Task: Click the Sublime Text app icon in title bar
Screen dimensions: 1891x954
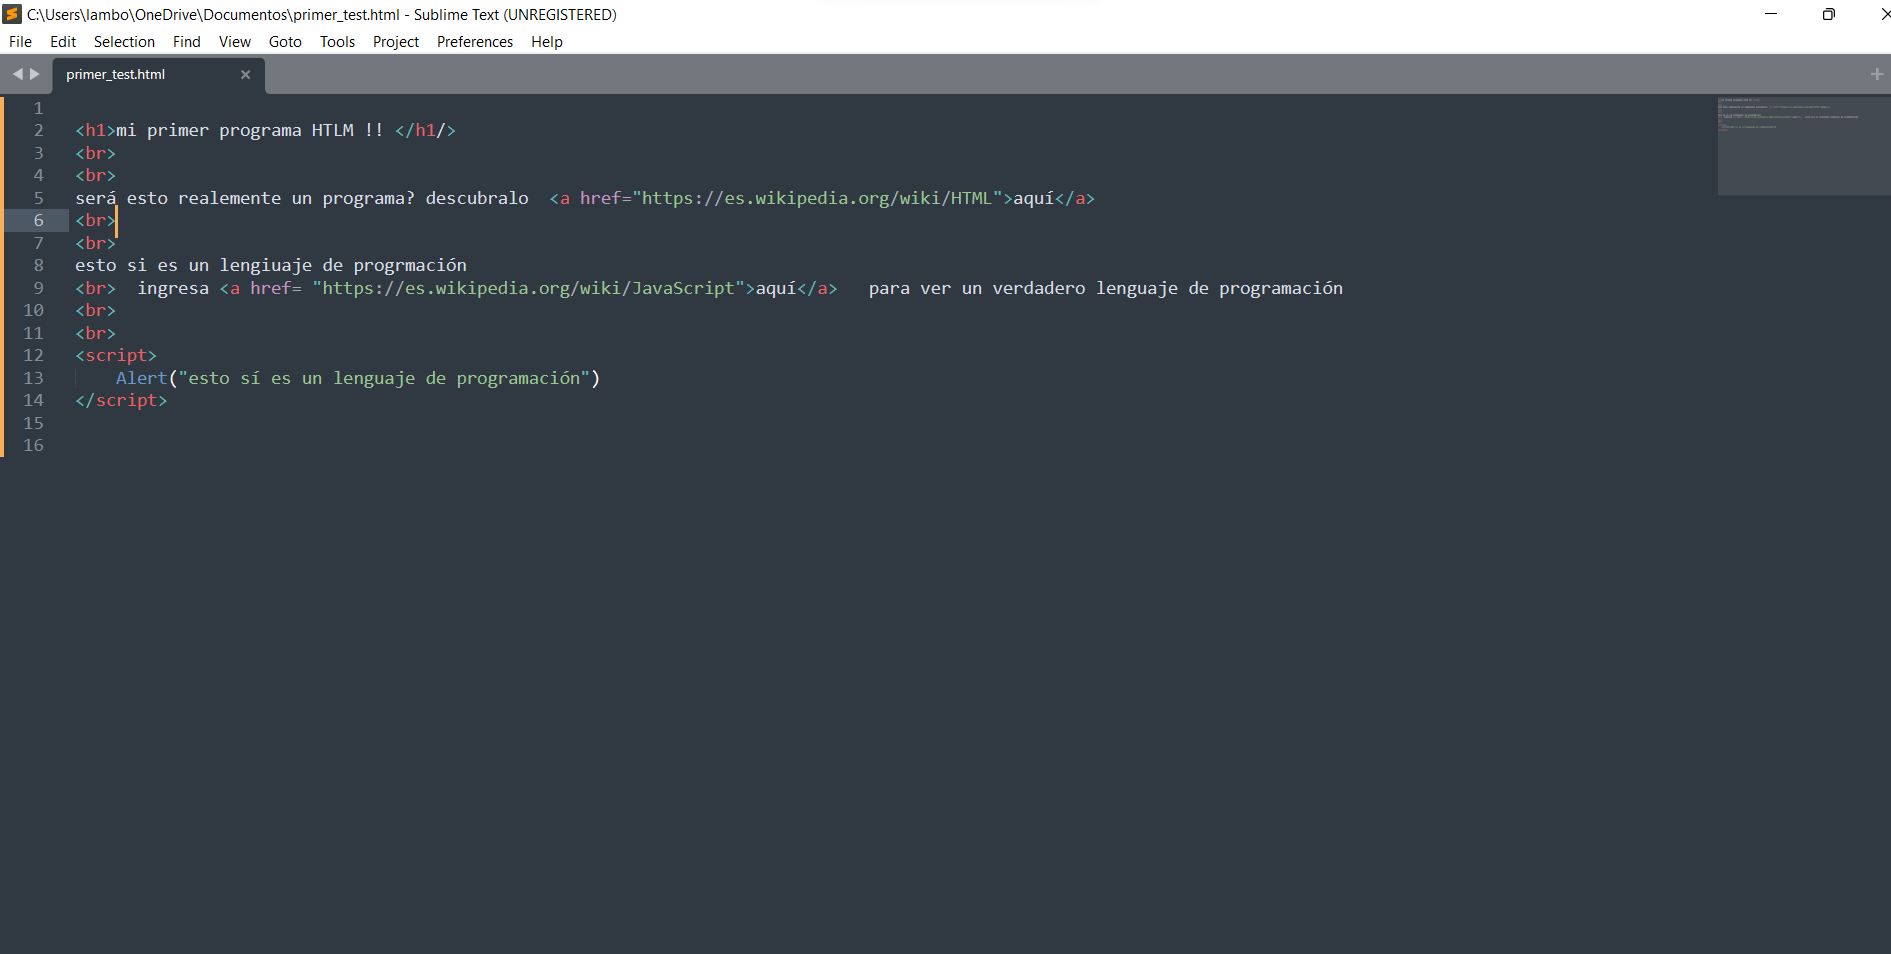Action: coord(12,14)
